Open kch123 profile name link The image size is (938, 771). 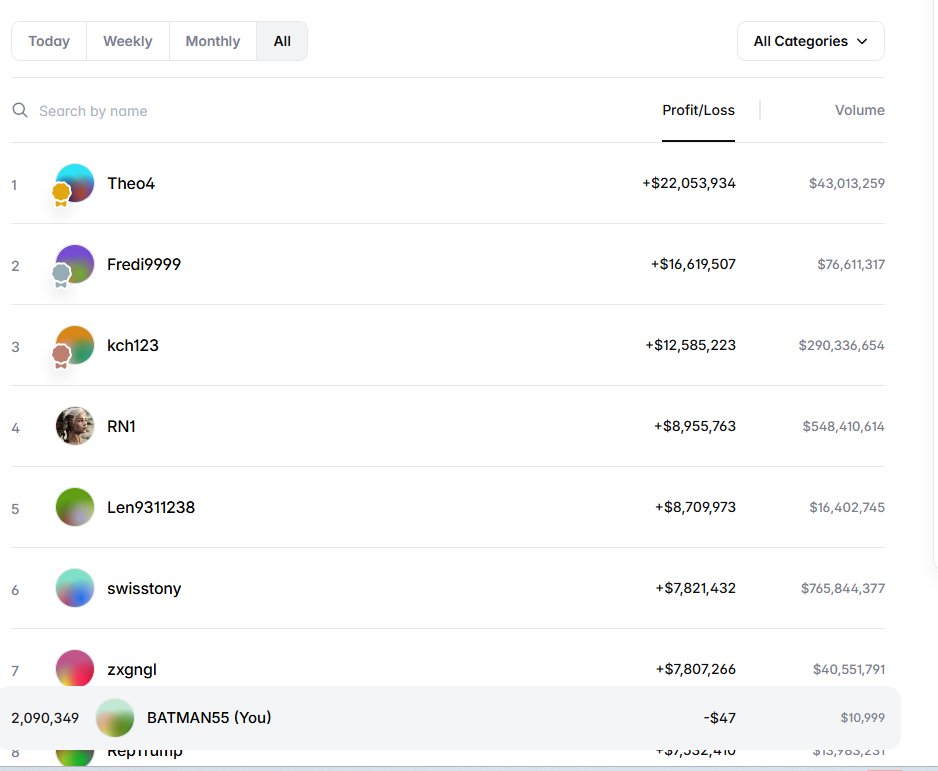pos(133,346)
